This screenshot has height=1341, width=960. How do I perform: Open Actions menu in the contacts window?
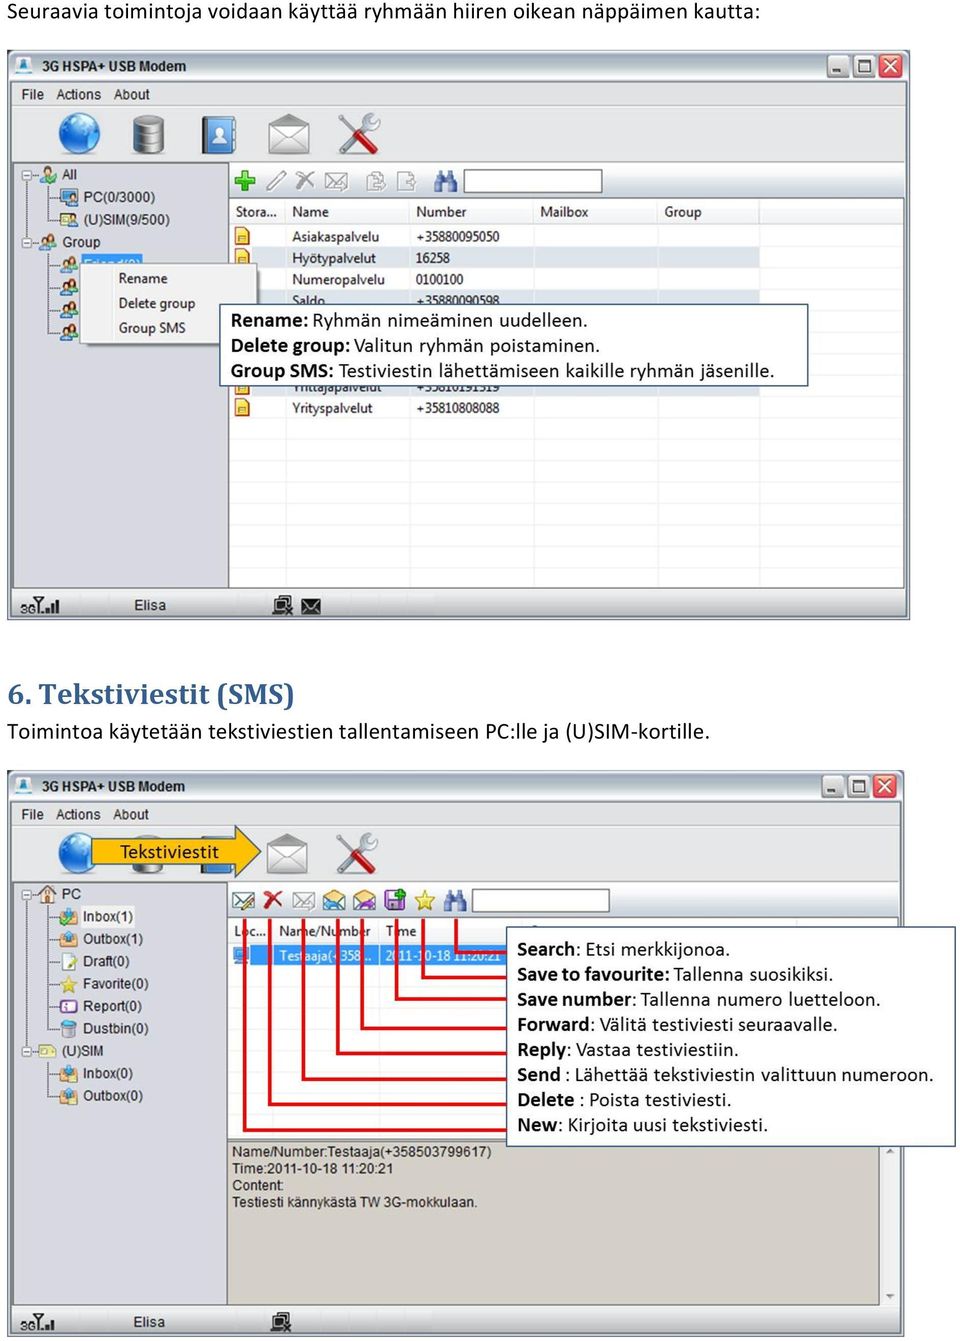click(x=78, y=94)
